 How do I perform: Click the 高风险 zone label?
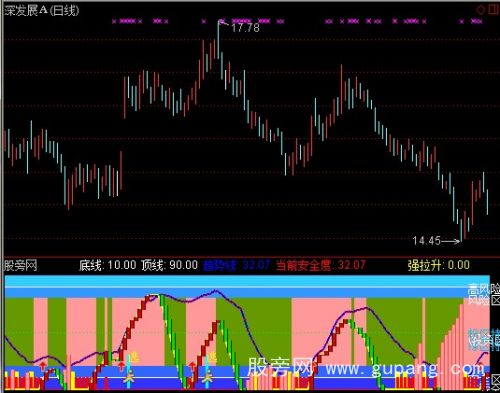(x=483, y=288)
